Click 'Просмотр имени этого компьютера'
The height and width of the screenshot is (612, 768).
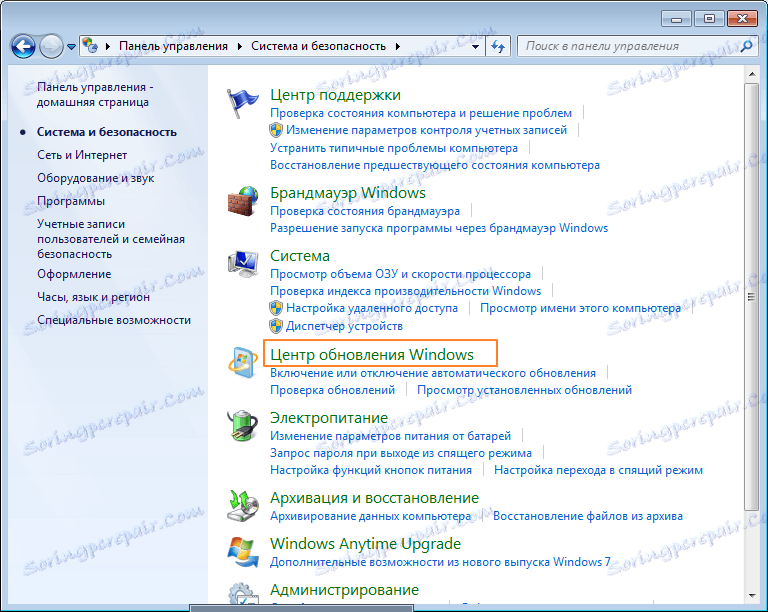[580, 308]
